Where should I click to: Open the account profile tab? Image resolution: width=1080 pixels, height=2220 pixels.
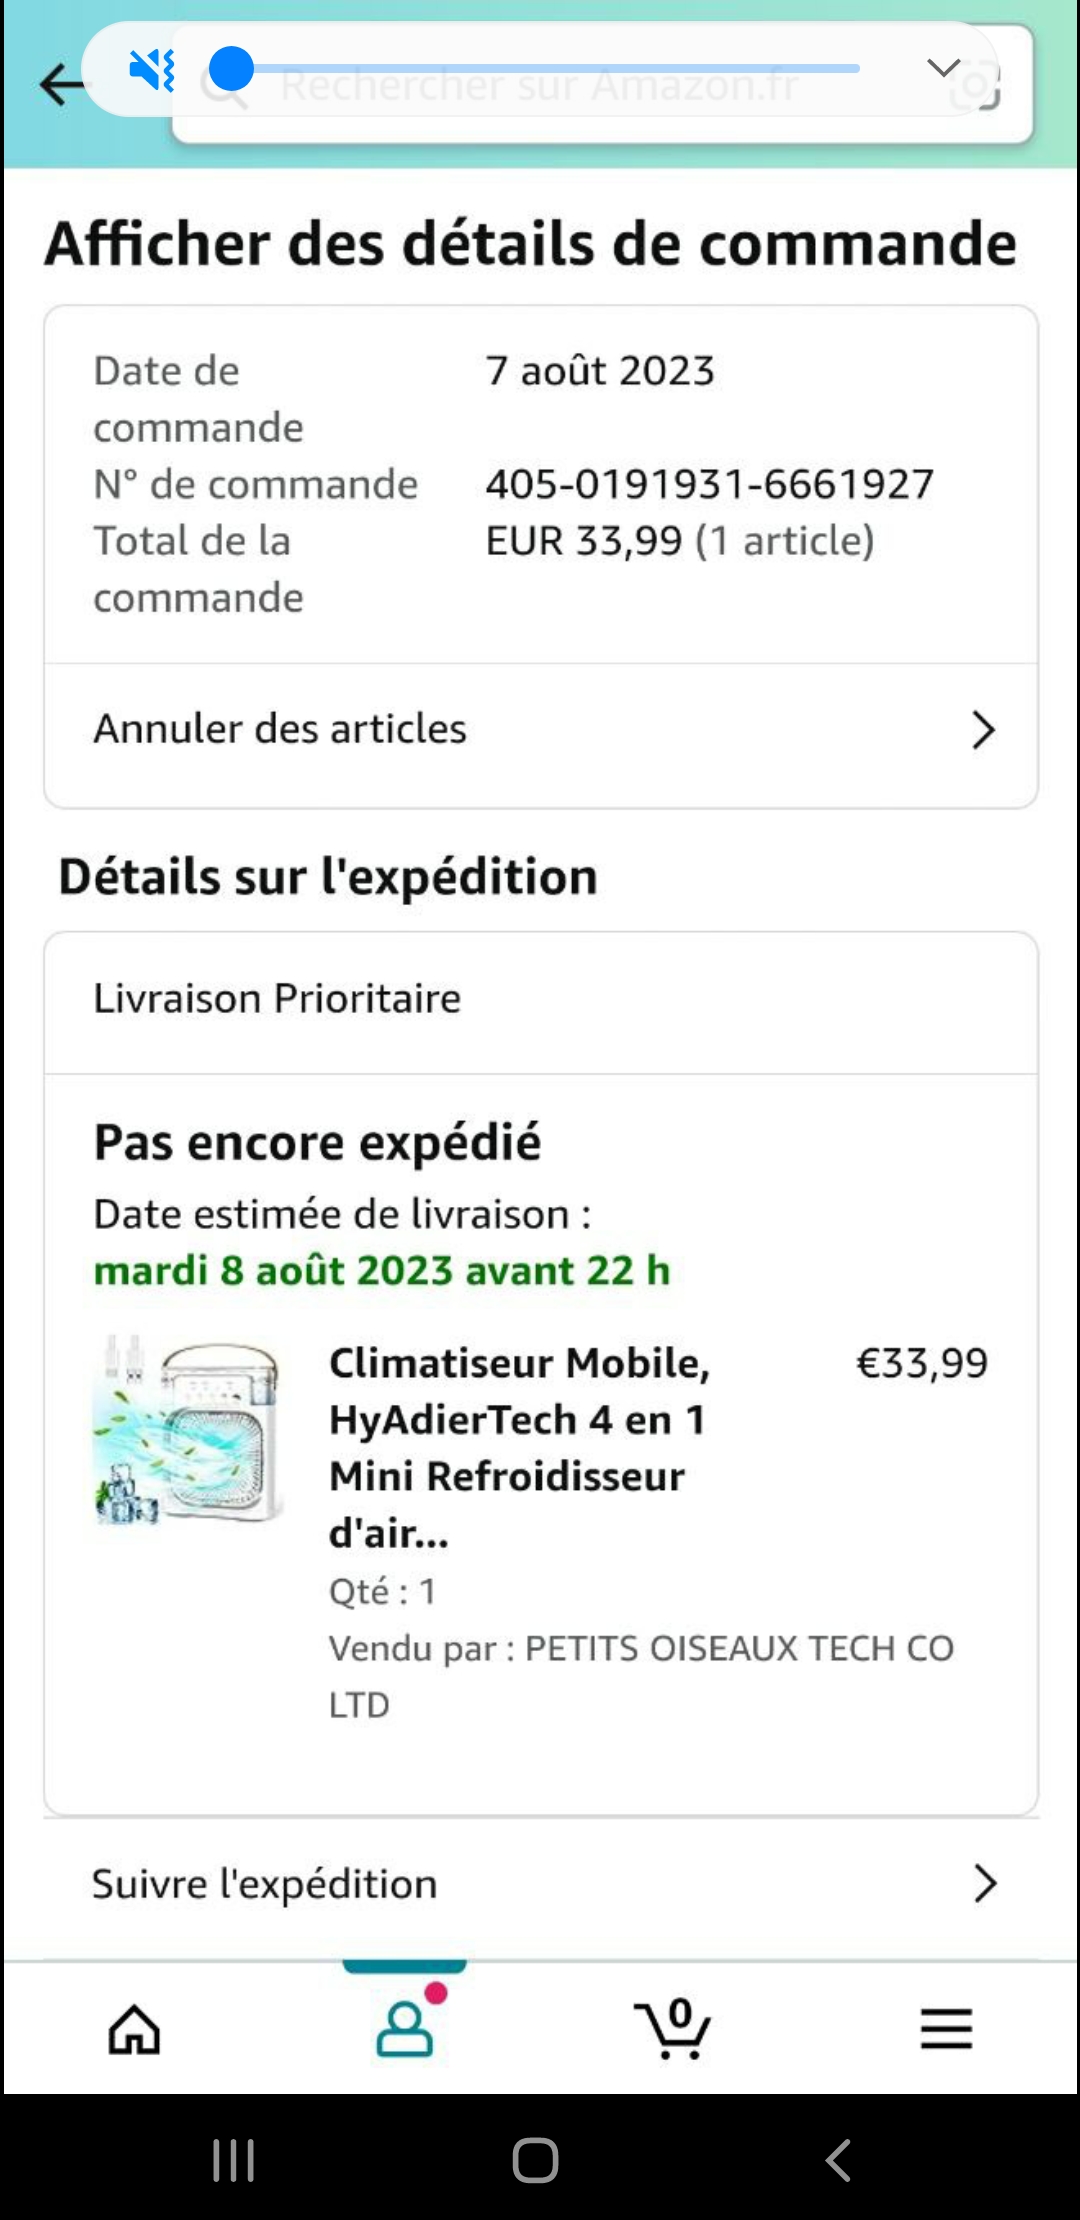[405, 2028]
